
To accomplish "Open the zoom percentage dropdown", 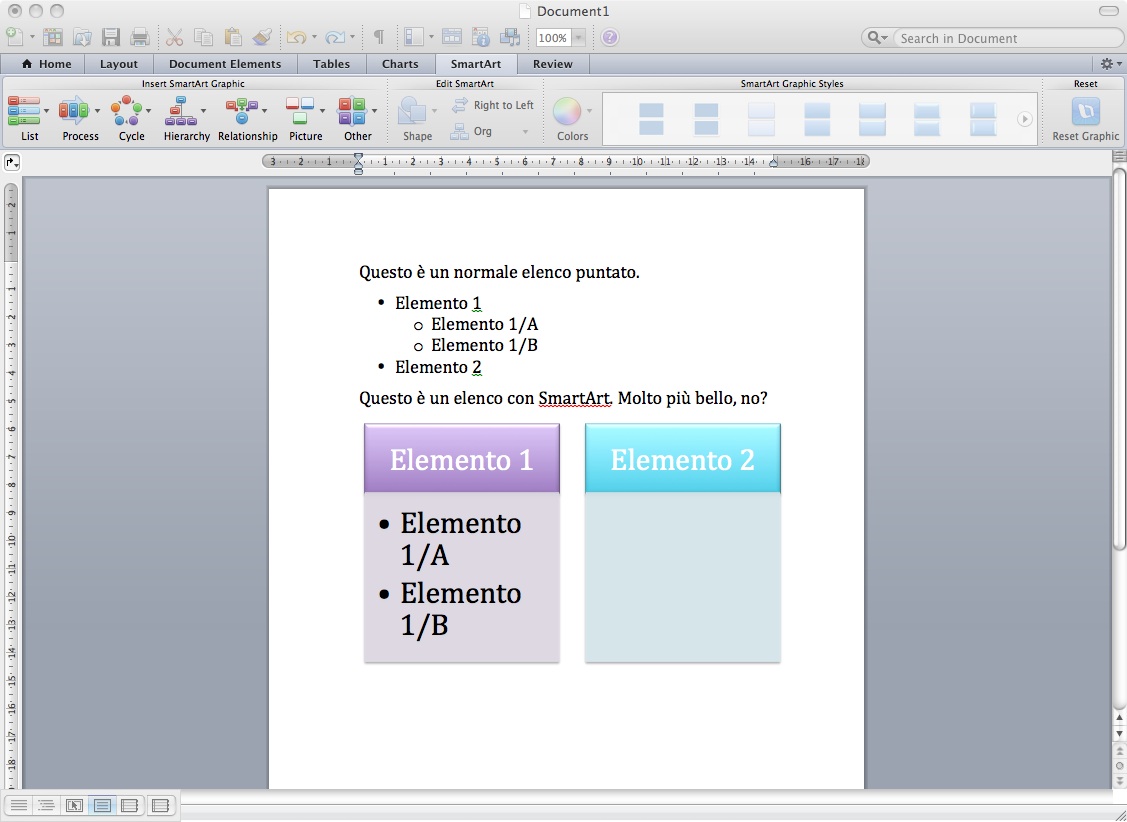I will pyautogui.click(x=579, y=37).
